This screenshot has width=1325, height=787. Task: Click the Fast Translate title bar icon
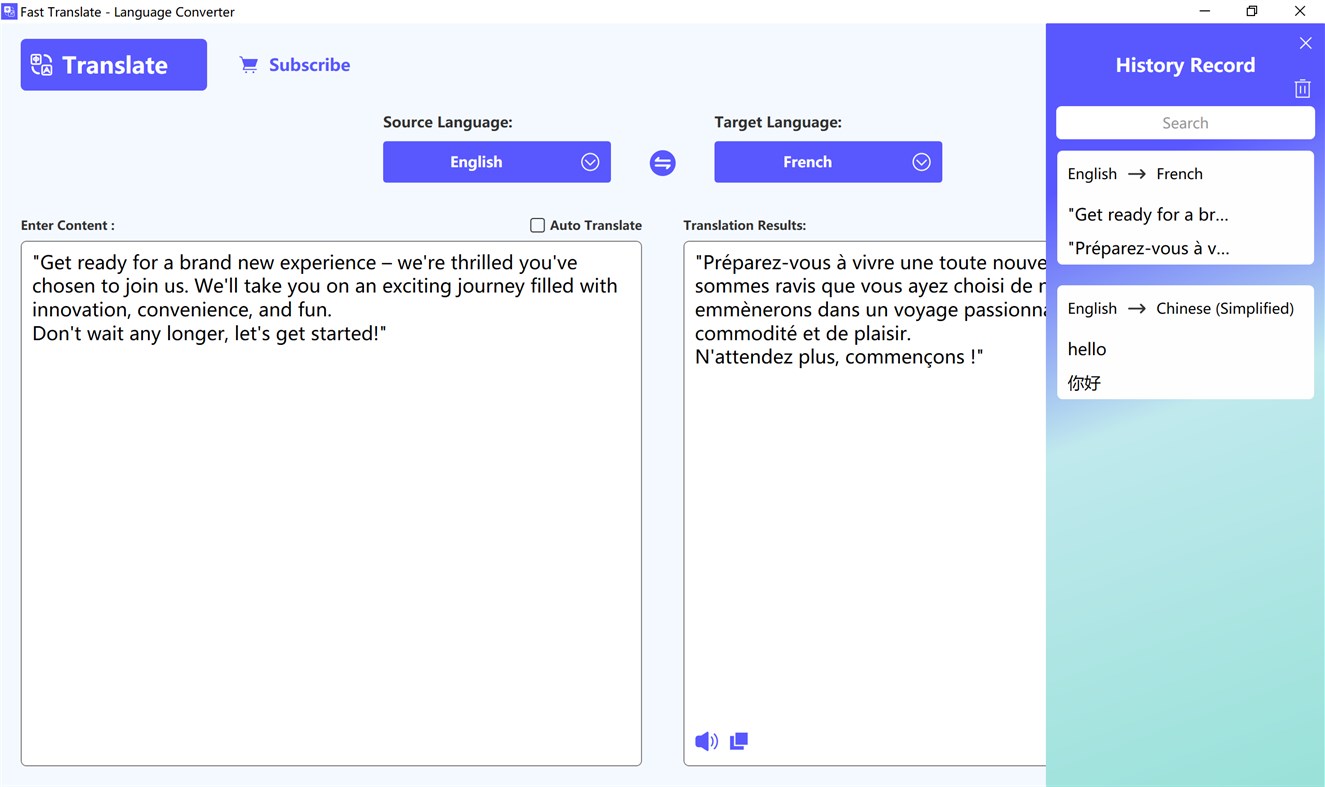[x=10, y=11]
